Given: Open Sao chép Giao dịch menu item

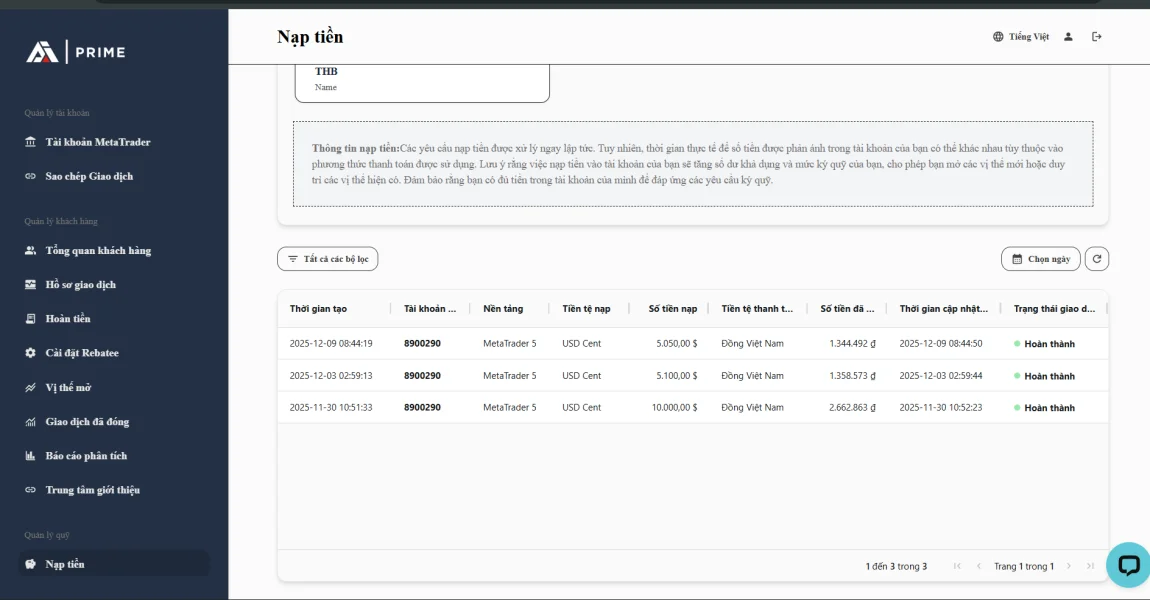Looking at the screenshot, I should pos(89,176).
